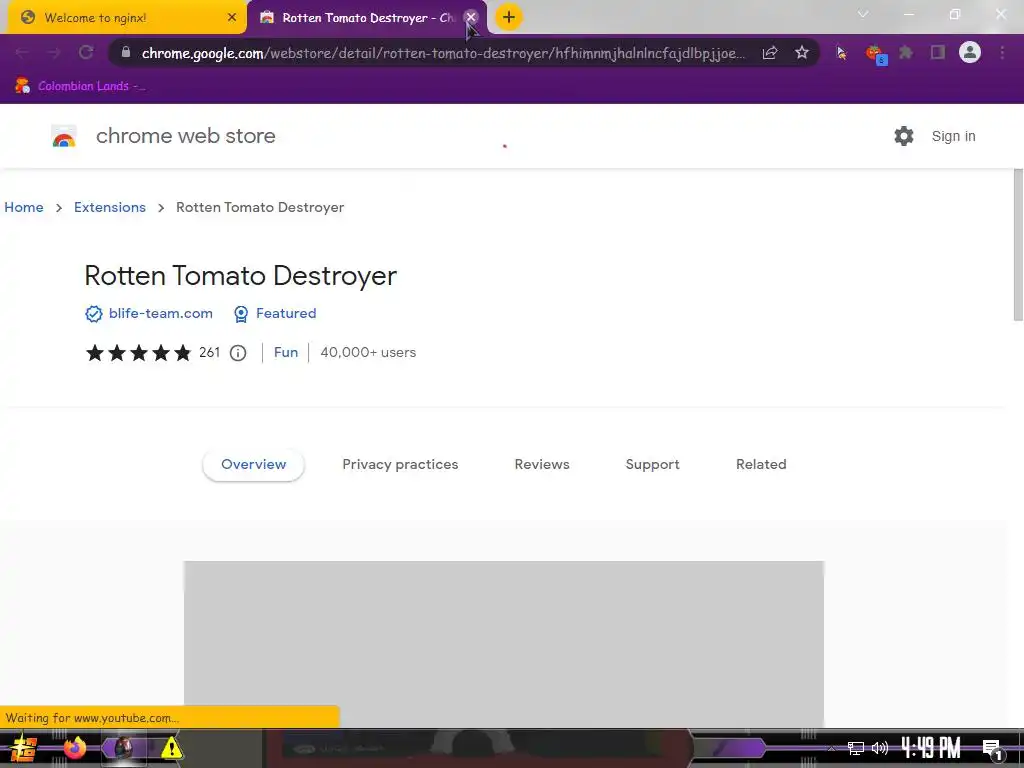This screenshot has width=1024, height=768.
Task: Open the volume tray icon
Action: tap(880, 748)
